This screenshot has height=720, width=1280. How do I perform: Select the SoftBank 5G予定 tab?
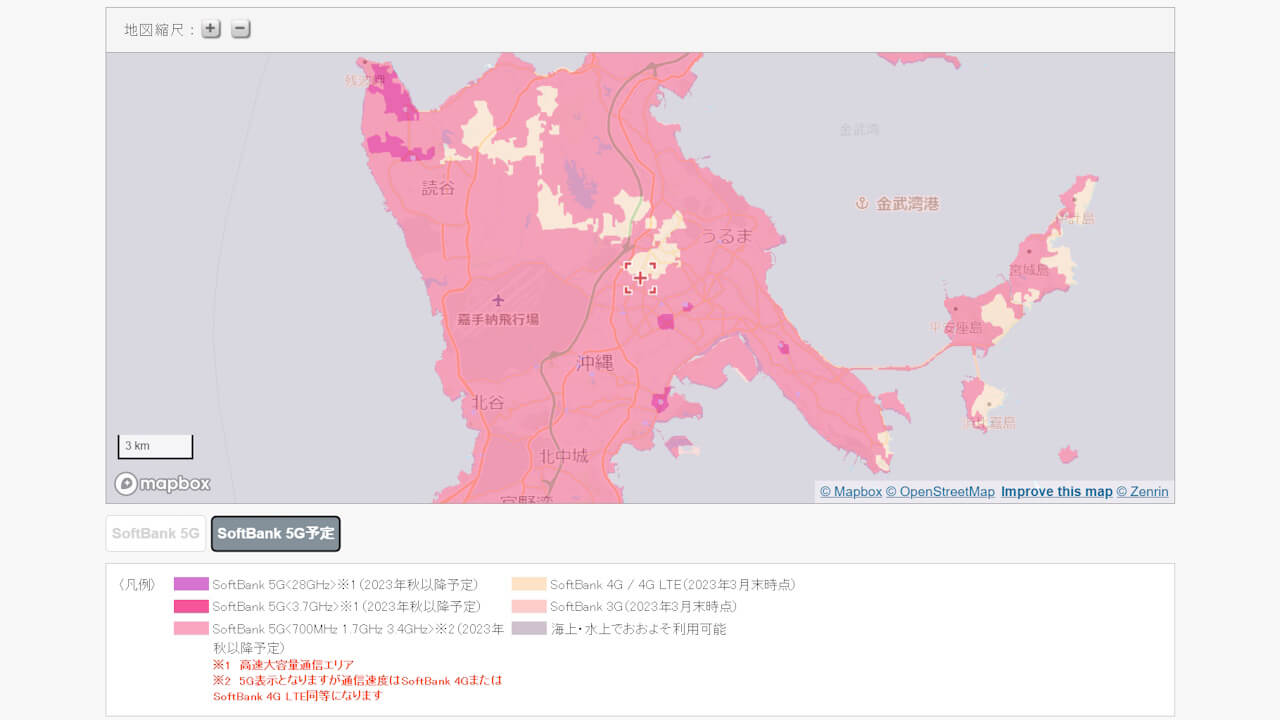pyautogui.click(x=275, y=533)
